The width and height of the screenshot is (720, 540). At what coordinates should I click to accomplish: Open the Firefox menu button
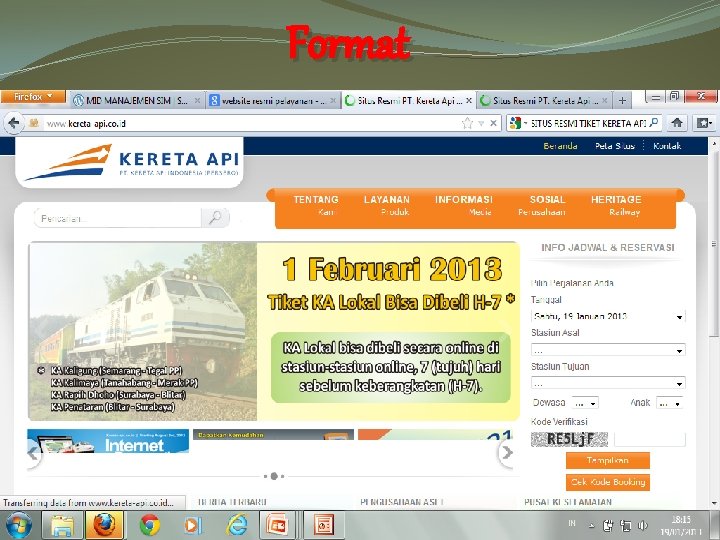33,97
